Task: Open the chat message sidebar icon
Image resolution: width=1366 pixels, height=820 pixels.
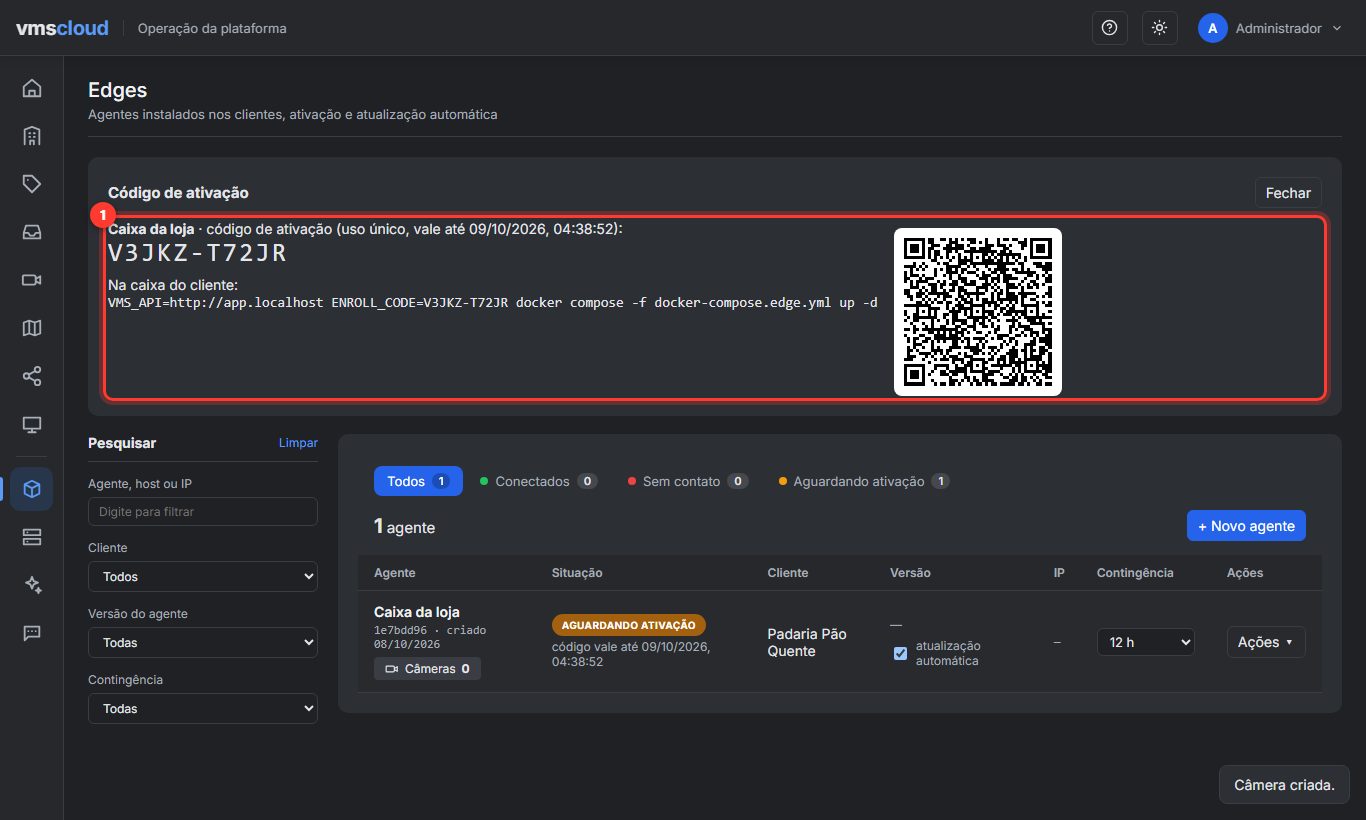Action: 32,633
